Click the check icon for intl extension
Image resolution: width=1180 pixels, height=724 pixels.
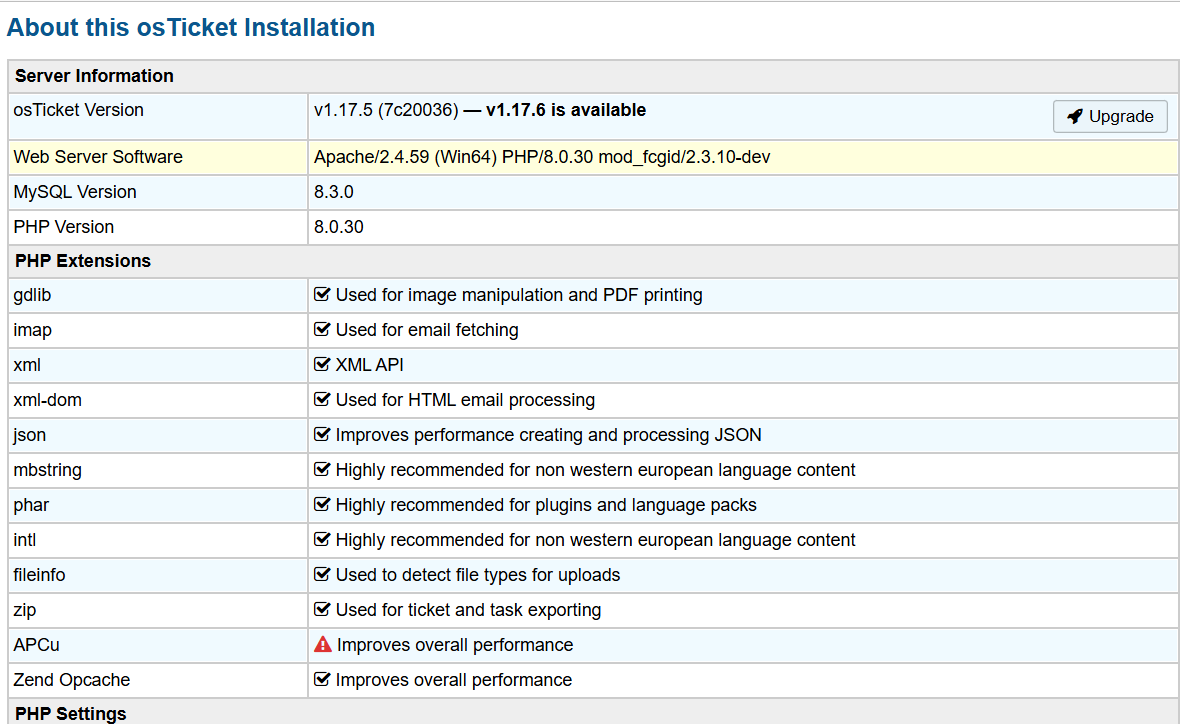click(x=322, y=540)
